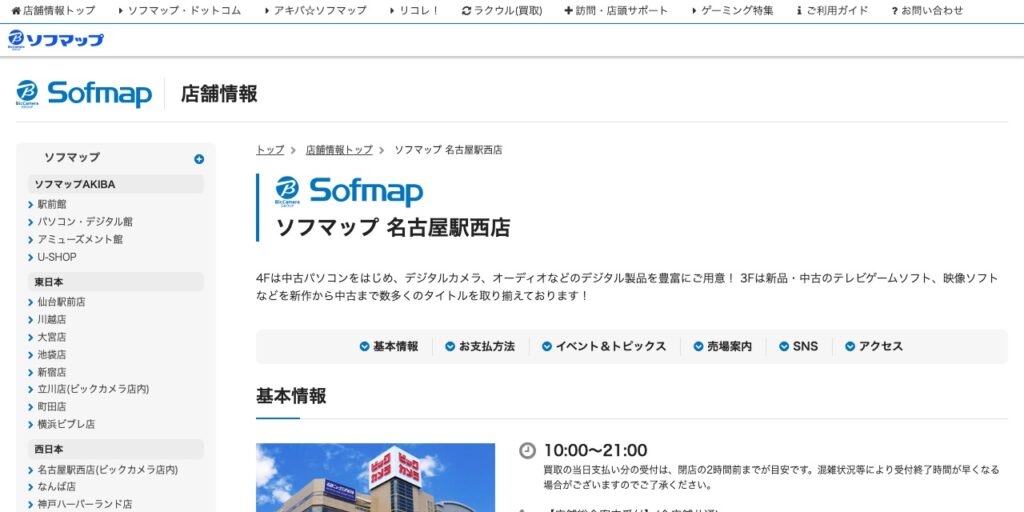1024x512 pixels.
Task: Open 川越店 in sidebar
Action: click(52, 319)
